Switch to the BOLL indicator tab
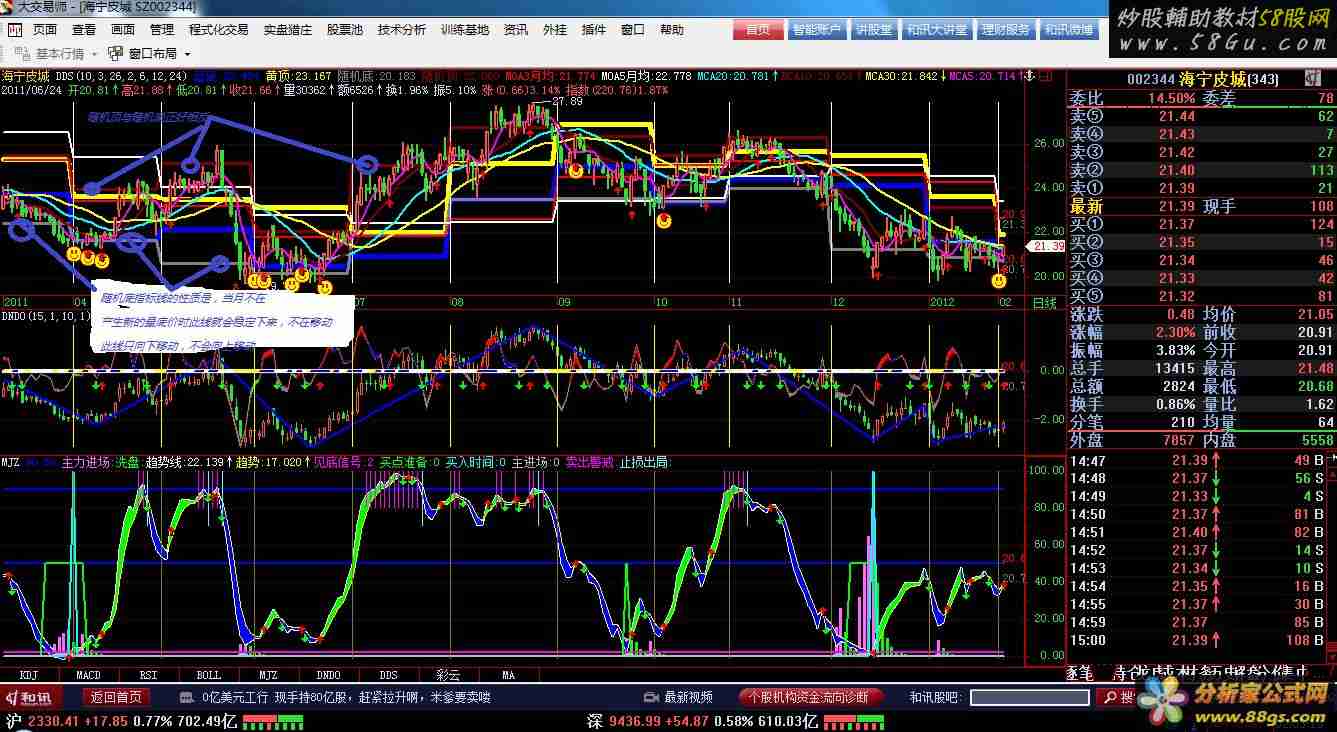Viewport: 1337px width, 732px height. click(x=208, y=675)
